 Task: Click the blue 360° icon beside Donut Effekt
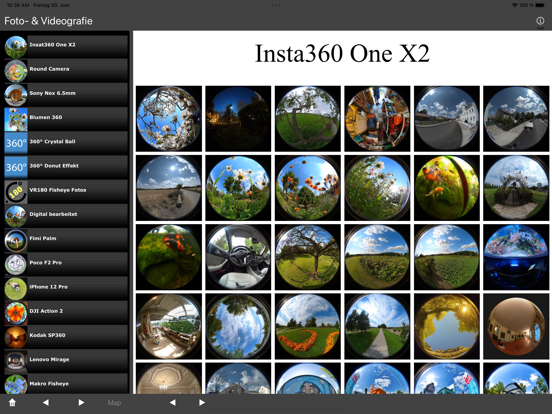(16, 167)
